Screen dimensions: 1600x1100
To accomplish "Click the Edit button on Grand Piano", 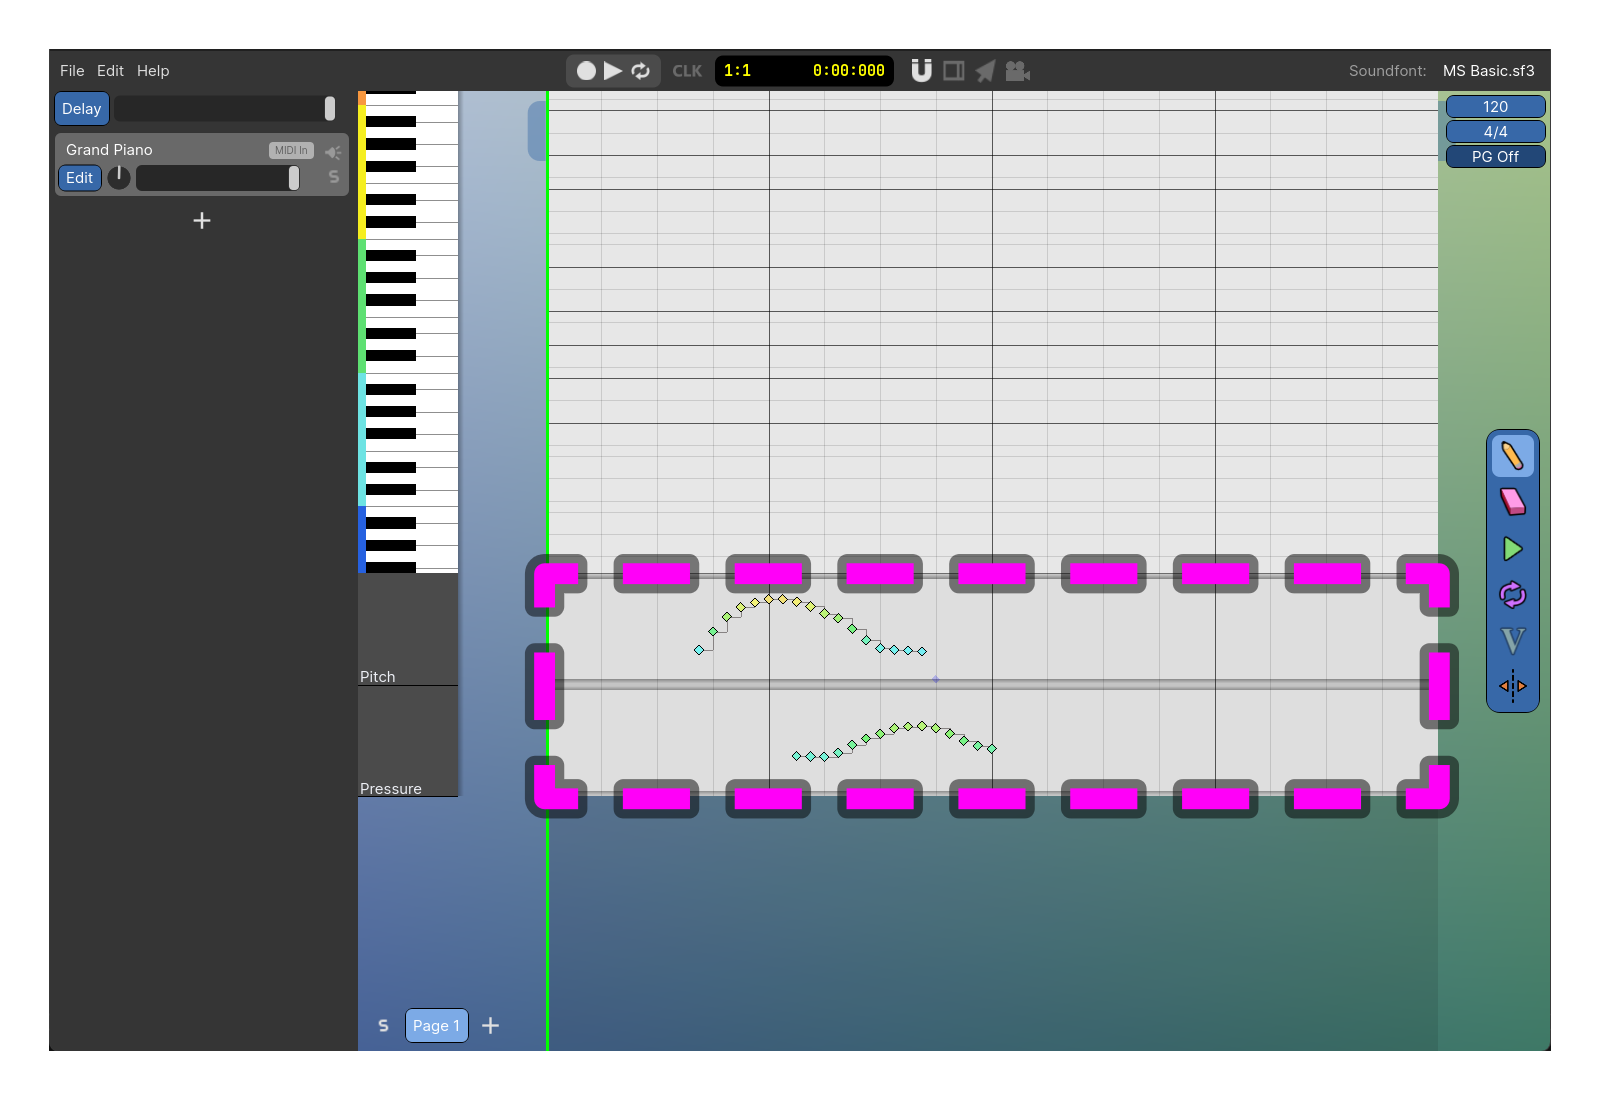I will pos(79,177).
